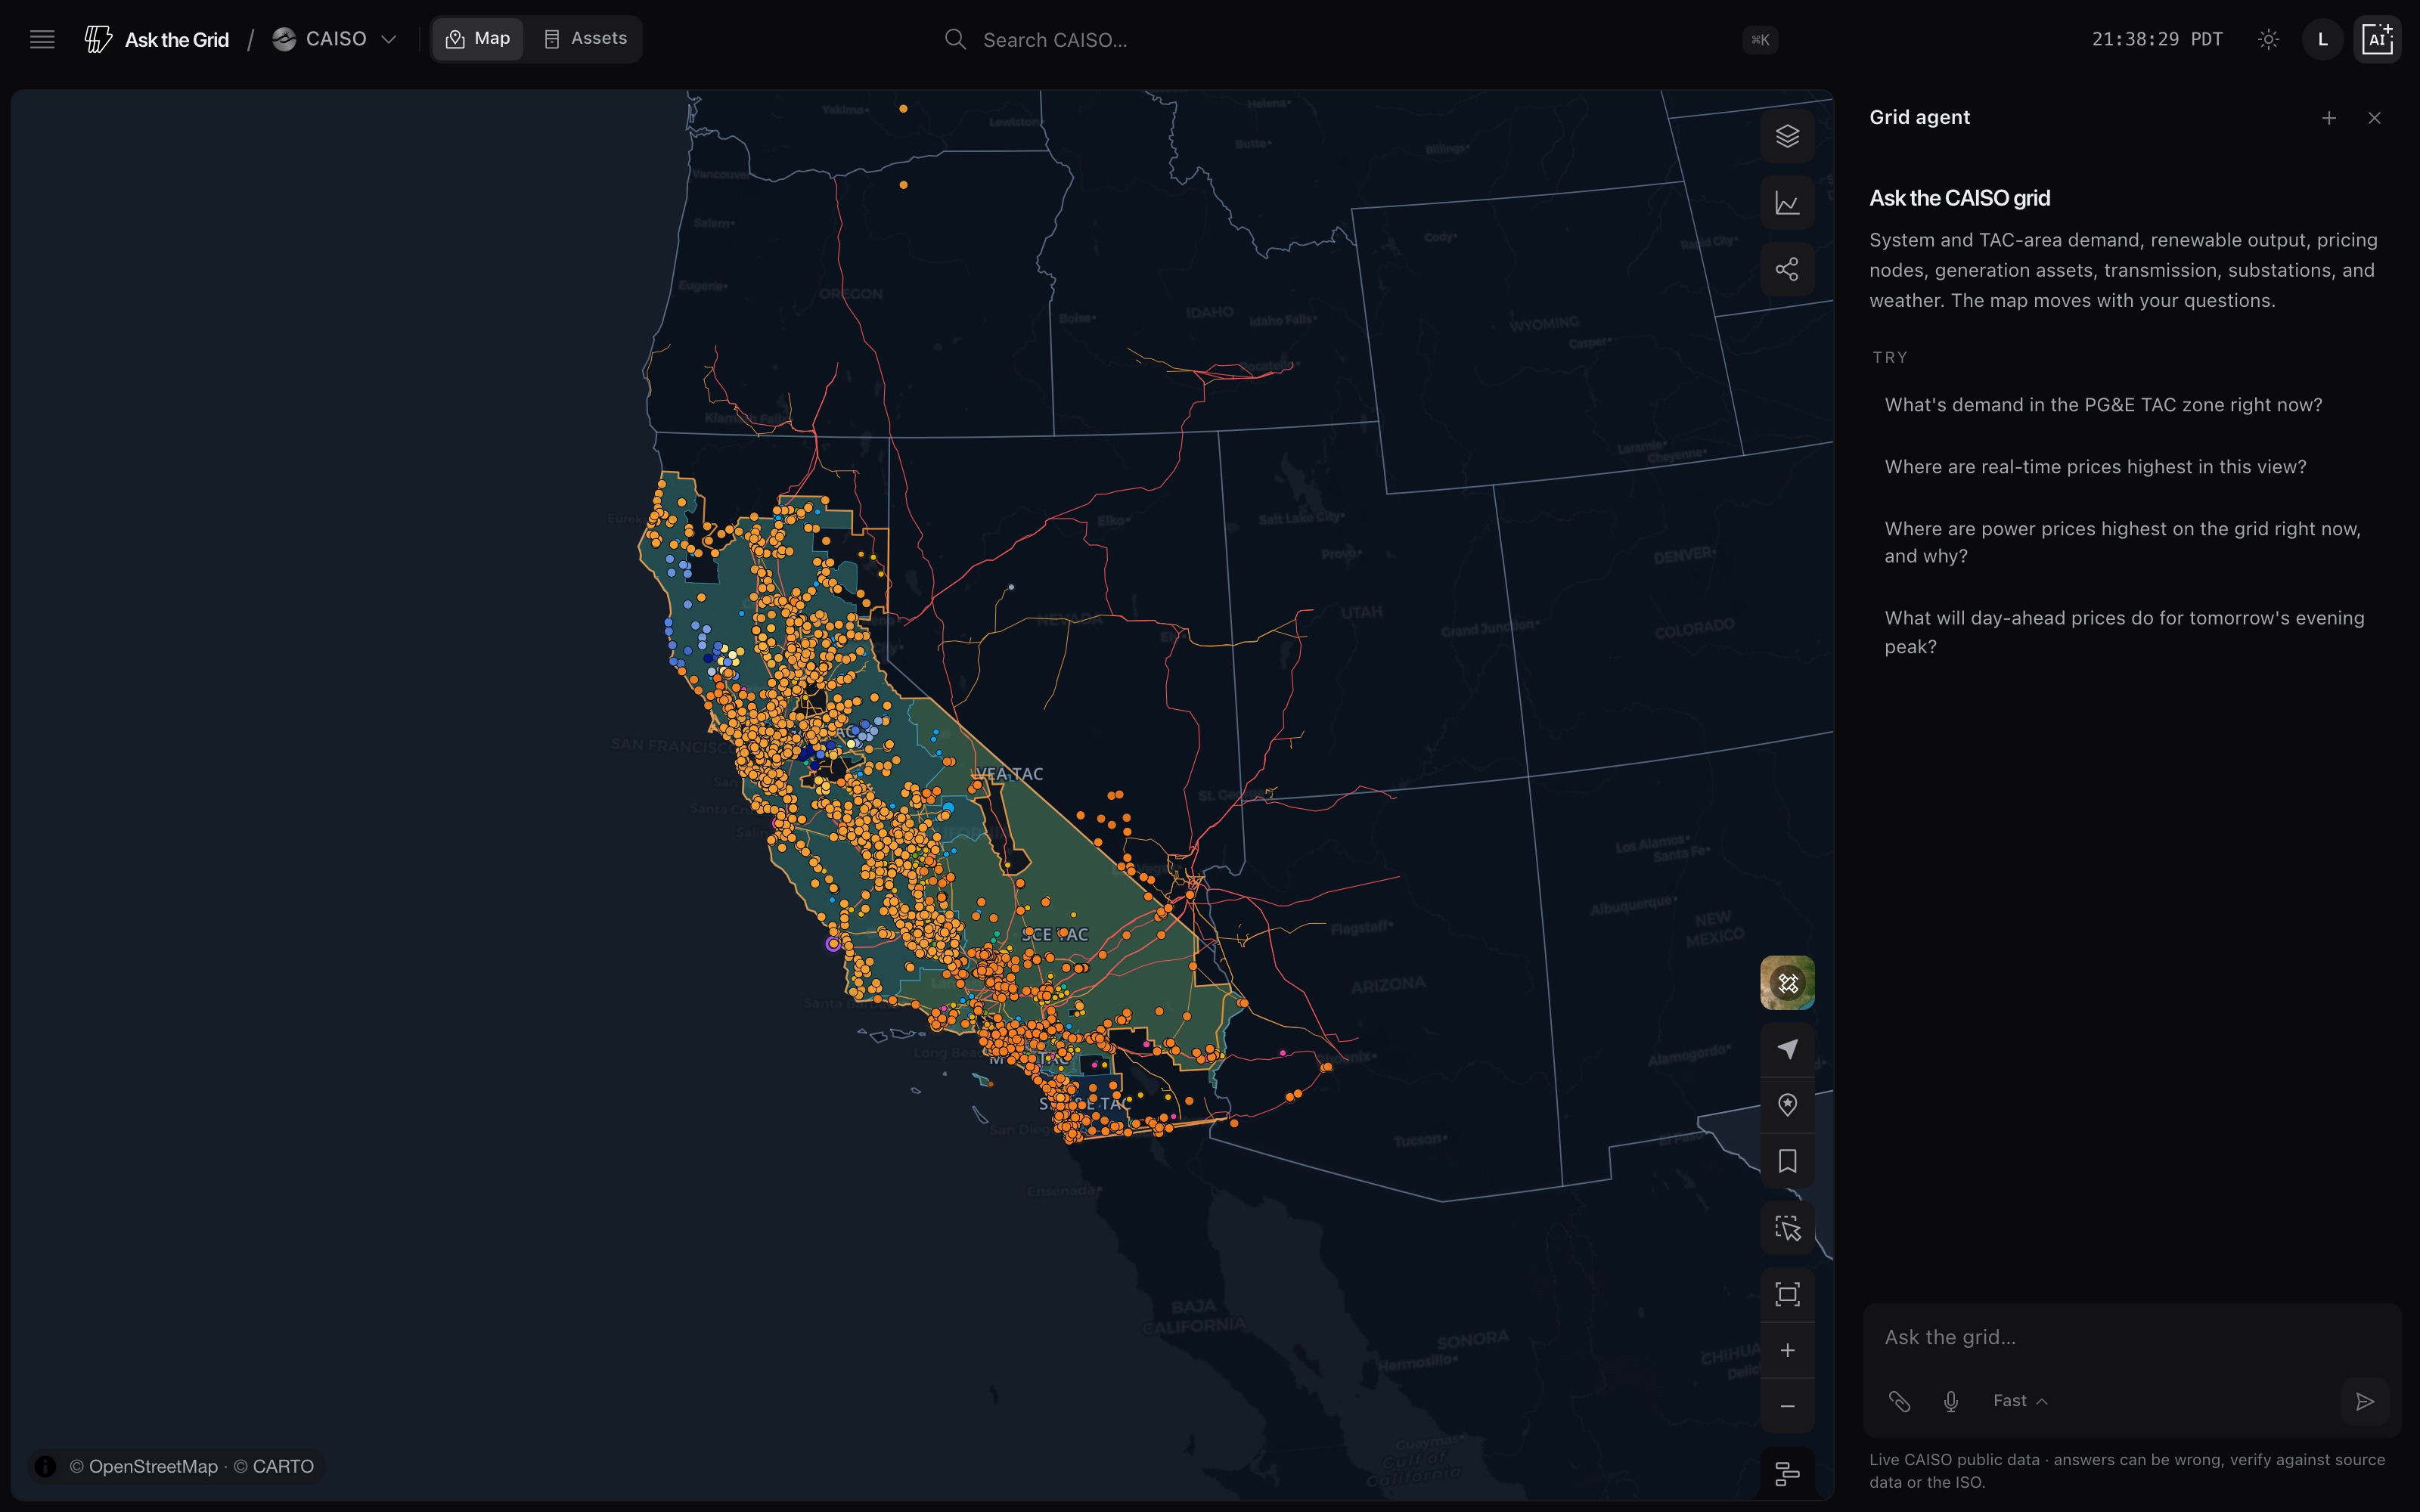Ask where real-time prices are highest in view
This screenshot has width=2420, height=1512.
pos(2095,467)
